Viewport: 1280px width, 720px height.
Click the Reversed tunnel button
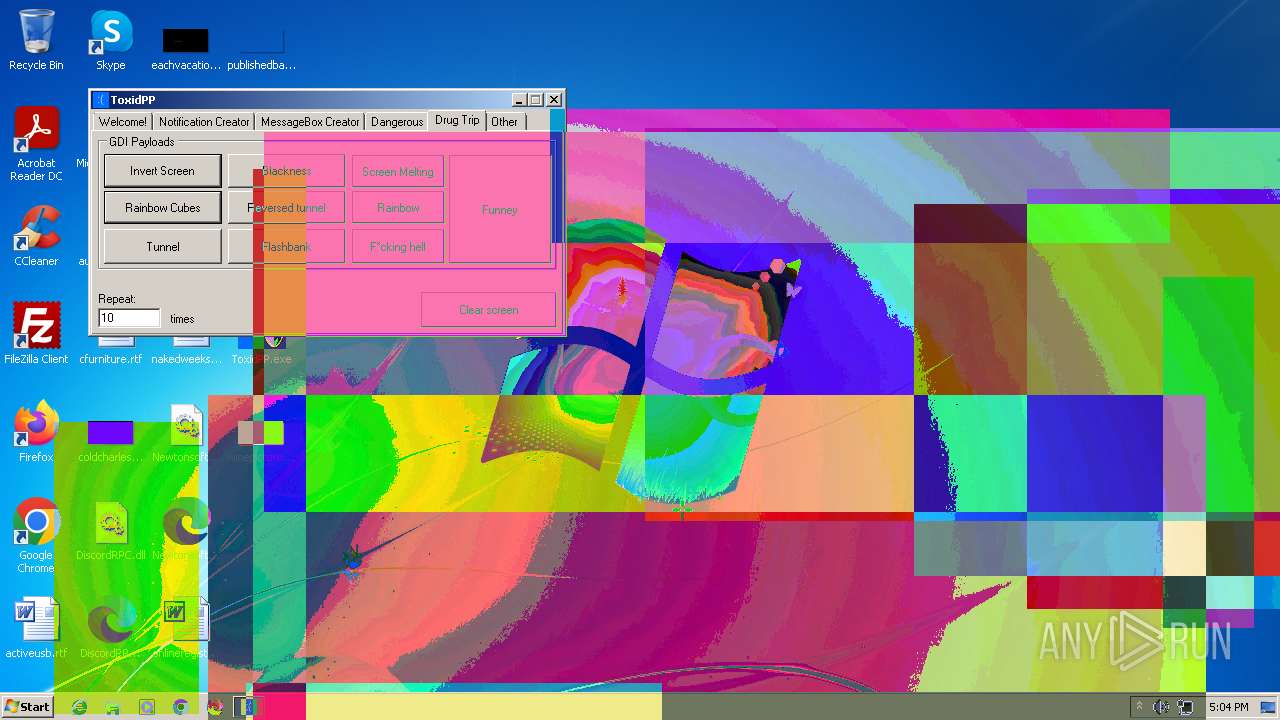point(286,208)
